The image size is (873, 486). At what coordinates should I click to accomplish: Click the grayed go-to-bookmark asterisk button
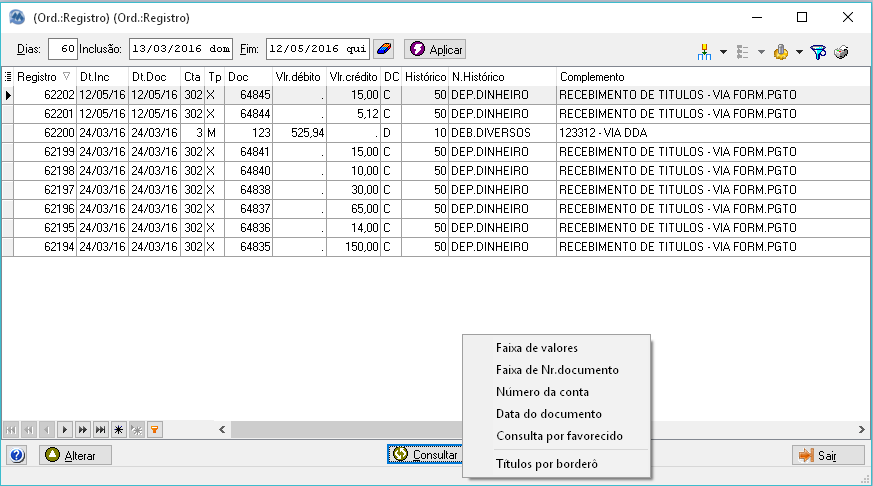(136, 430)
